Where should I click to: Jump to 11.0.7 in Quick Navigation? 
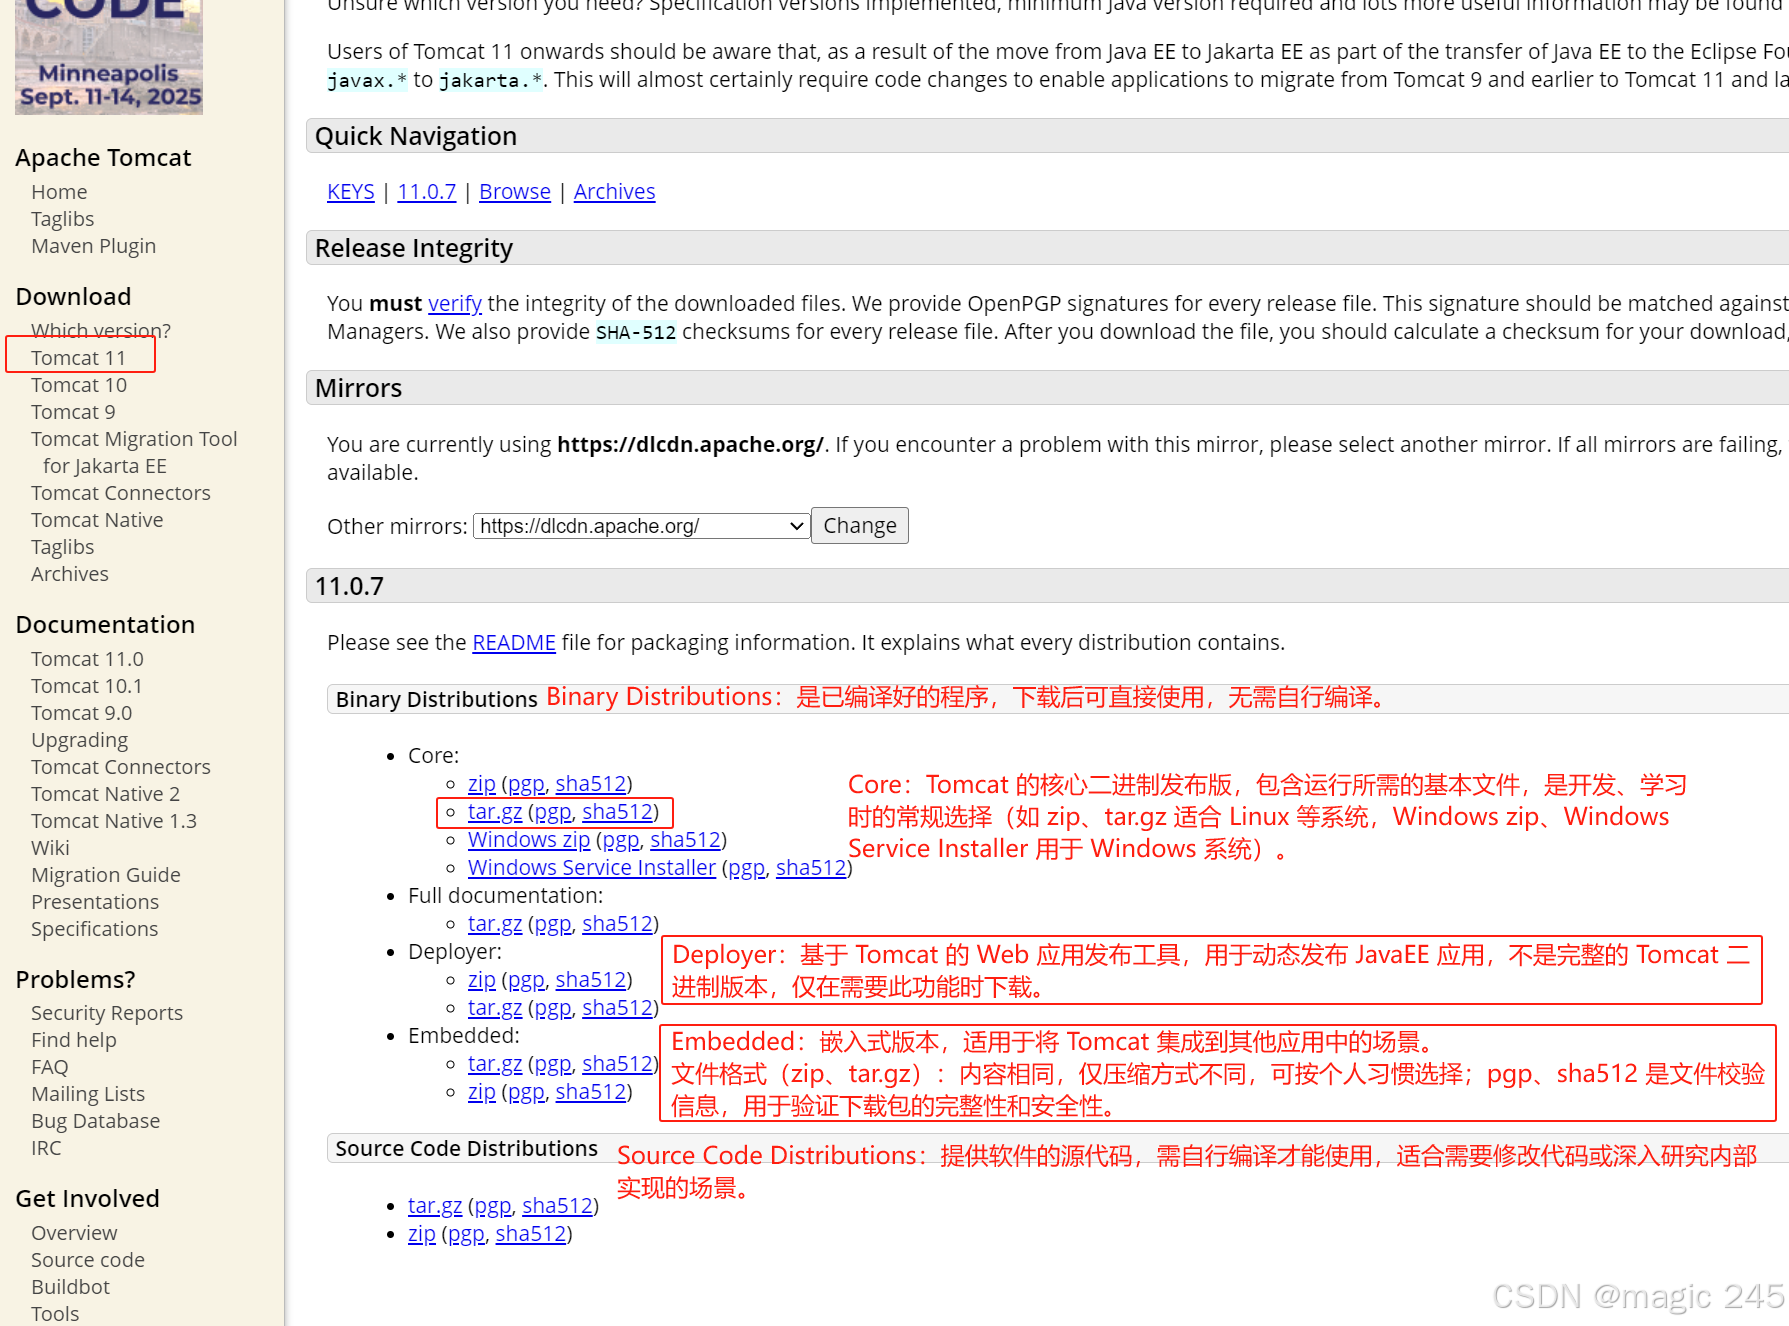(x=427, y=192)
